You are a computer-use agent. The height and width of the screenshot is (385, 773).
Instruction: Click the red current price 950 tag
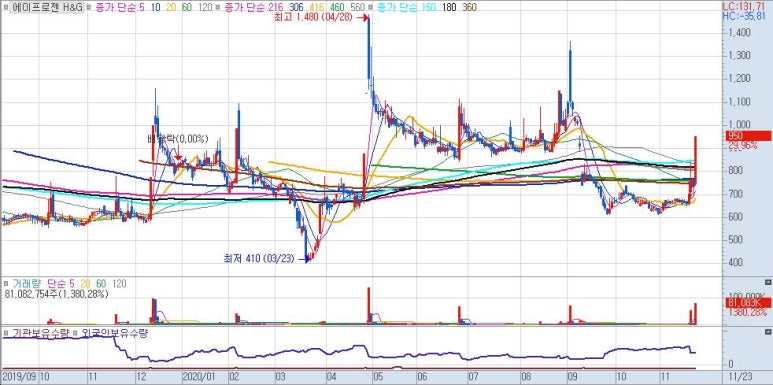pos(748,136)
